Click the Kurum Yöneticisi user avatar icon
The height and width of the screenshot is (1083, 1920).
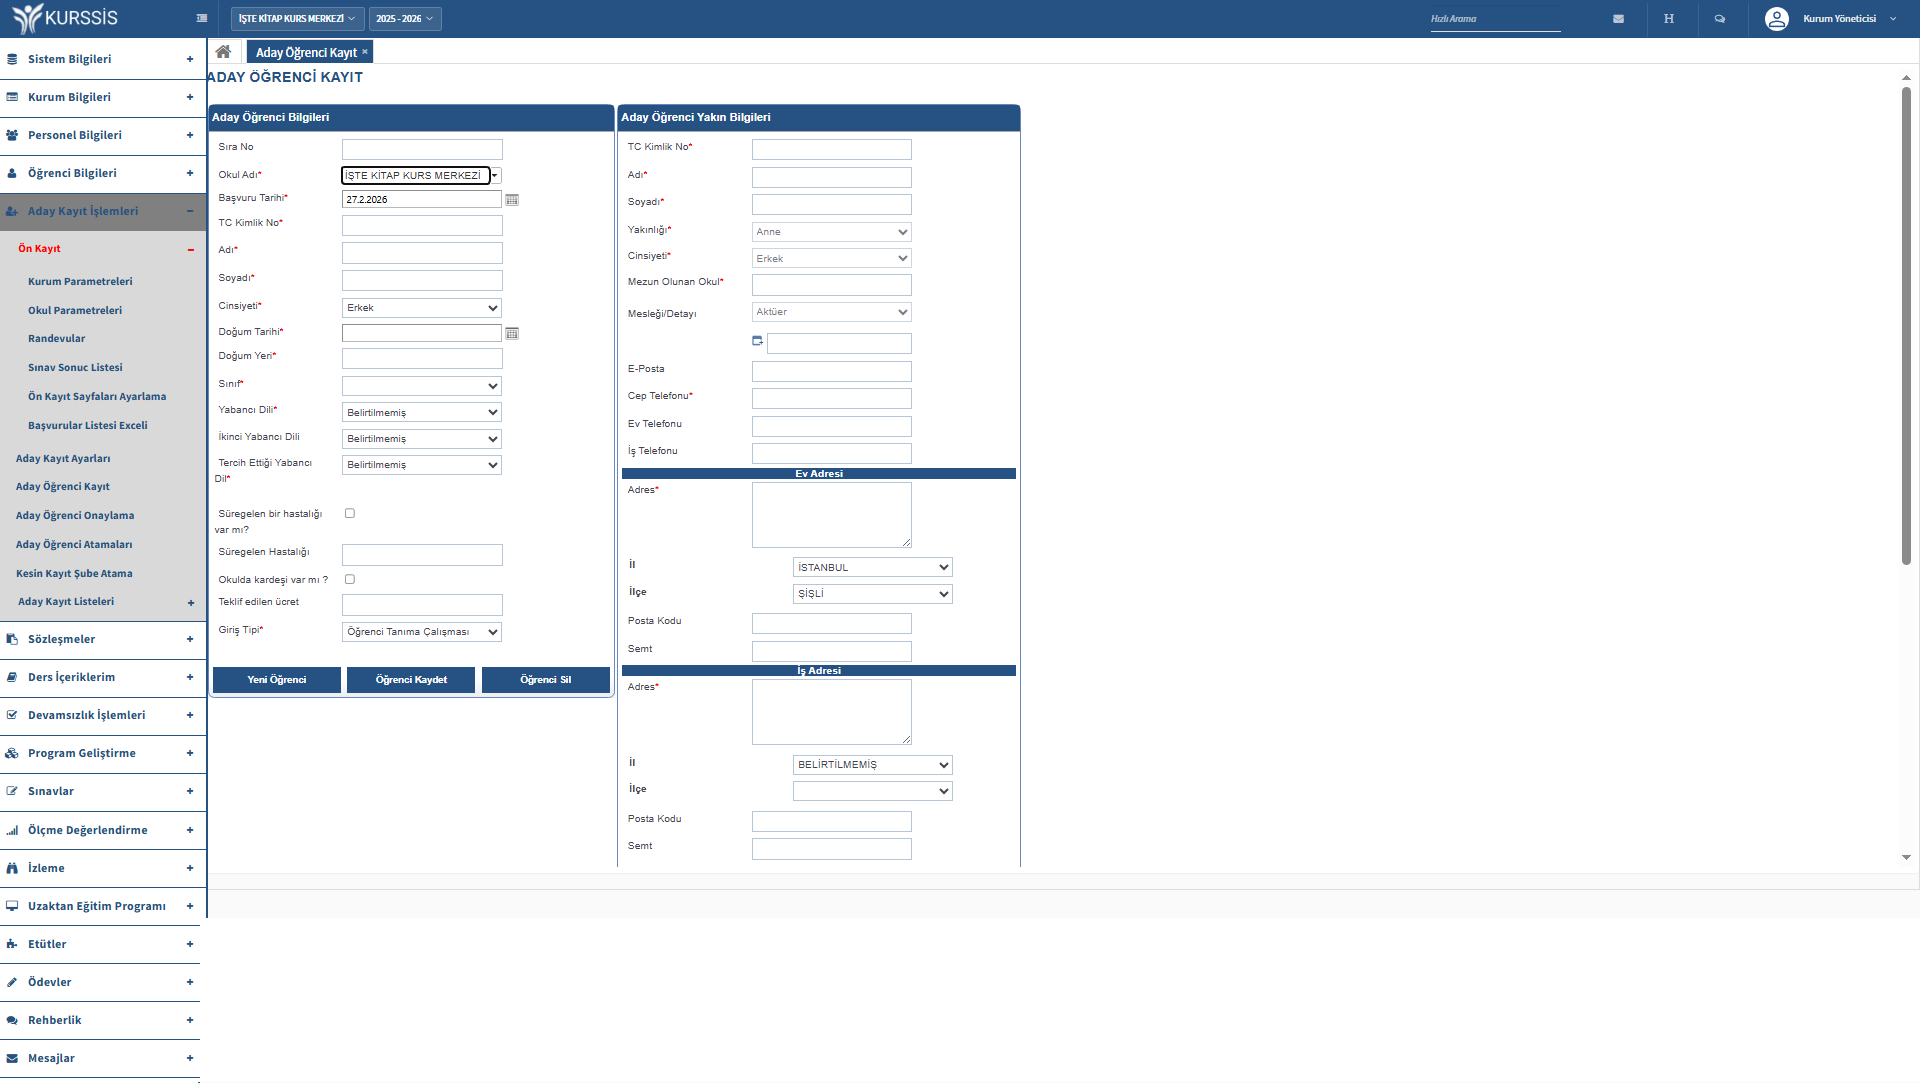click(x=1776, y=19)
